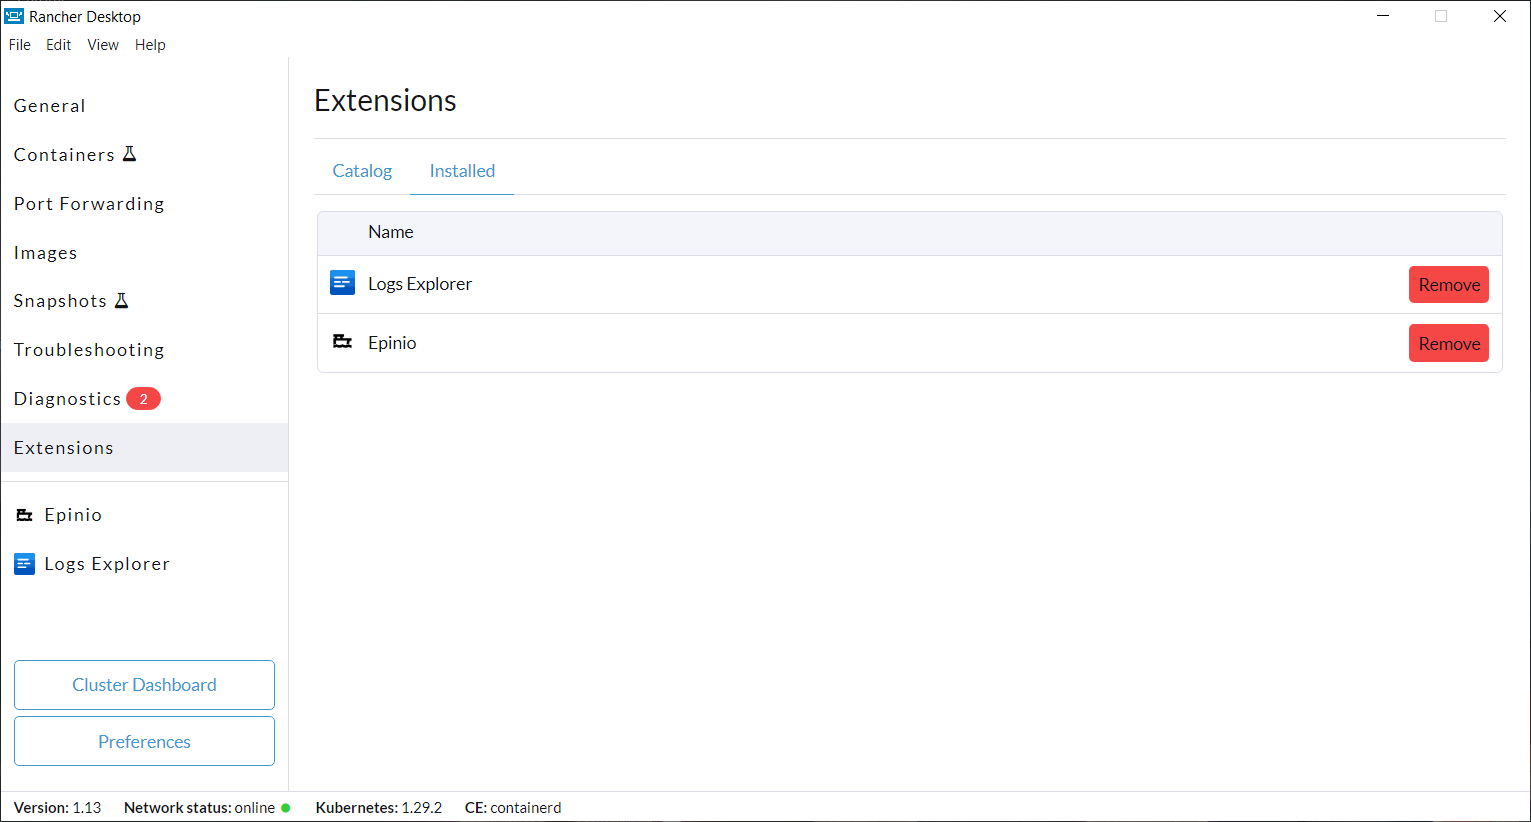Click the Epinio icon in the installed table
The image size is (1531, 822).
coord(342,342)
